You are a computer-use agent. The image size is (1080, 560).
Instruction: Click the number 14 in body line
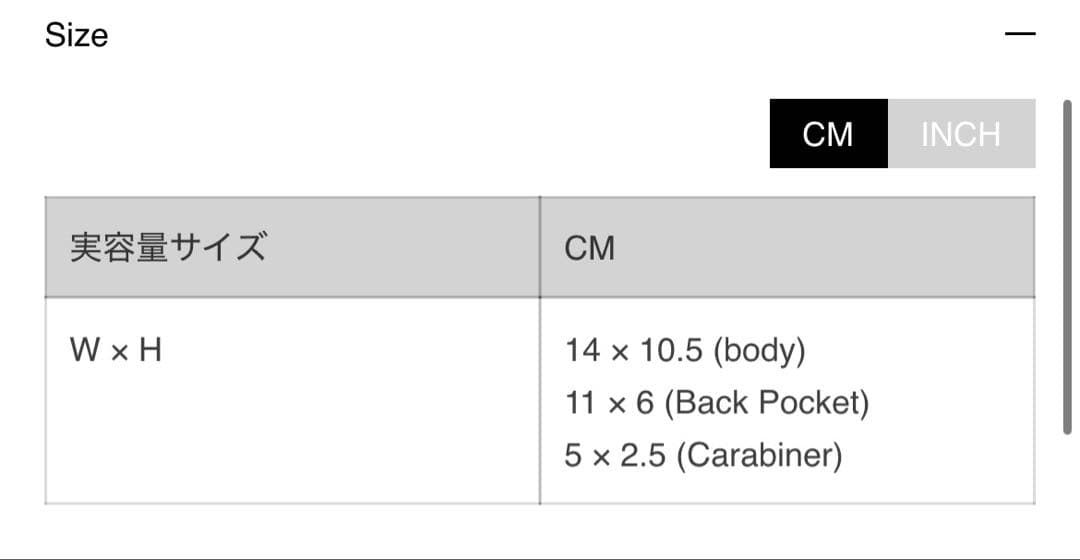582,351
